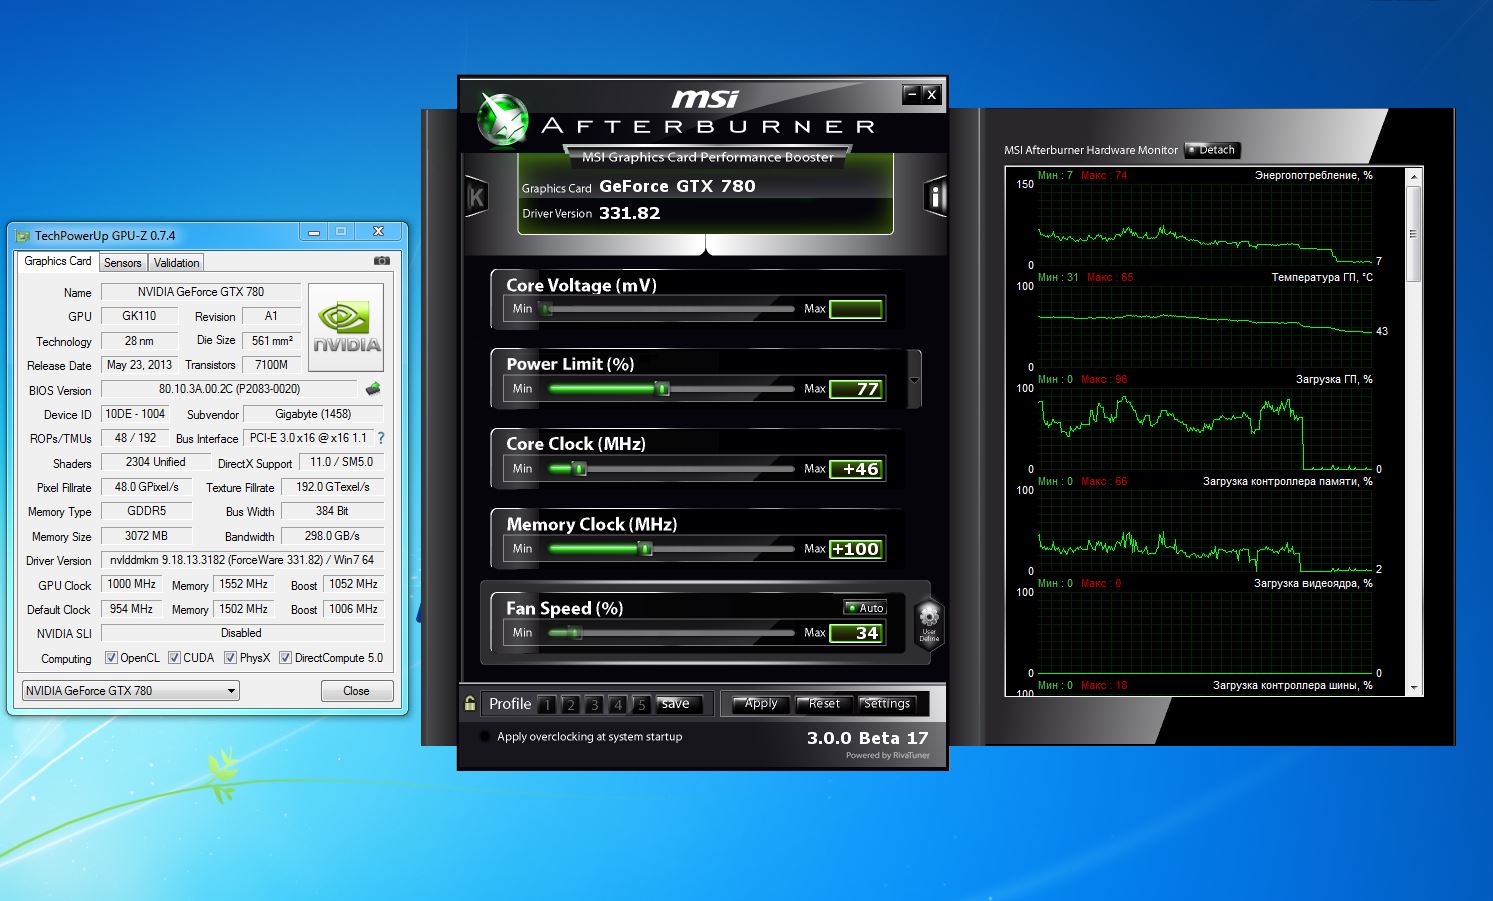Image resolution: width=1493 pixels, height=901 pixels.
Task: Enable Apply overclocking at system startup
Action: point(486,737)
